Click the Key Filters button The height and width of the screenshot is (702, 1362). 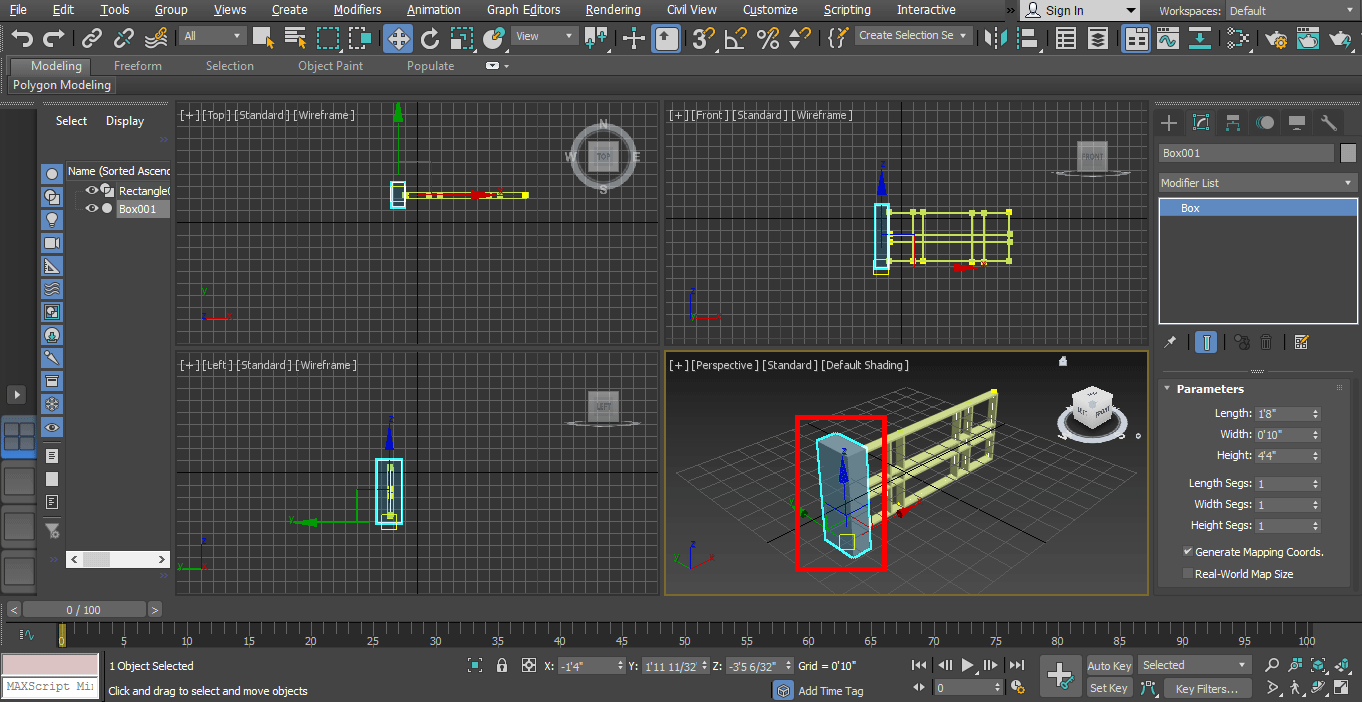[x=1206, y=688]
